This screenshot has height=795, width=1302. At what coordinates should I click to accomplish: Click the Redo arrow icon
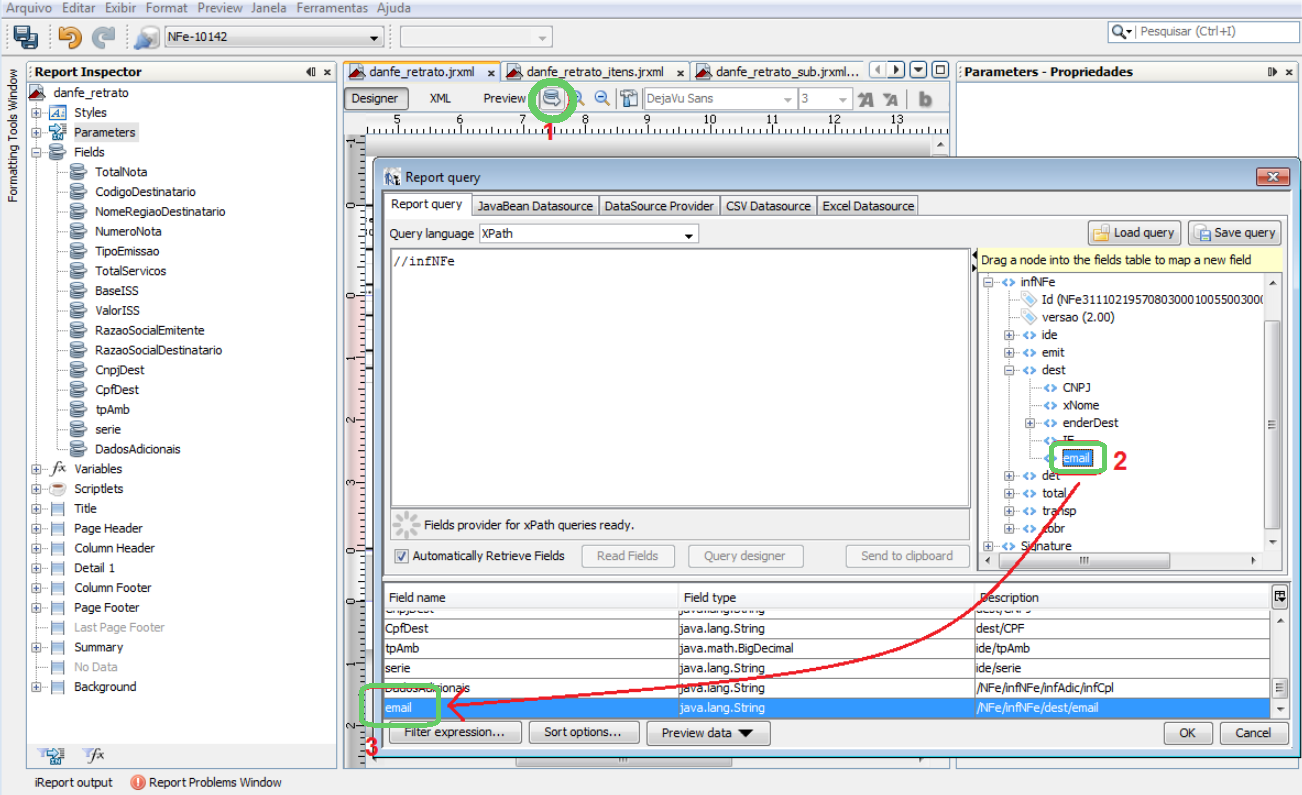click(x=103, y=38)
